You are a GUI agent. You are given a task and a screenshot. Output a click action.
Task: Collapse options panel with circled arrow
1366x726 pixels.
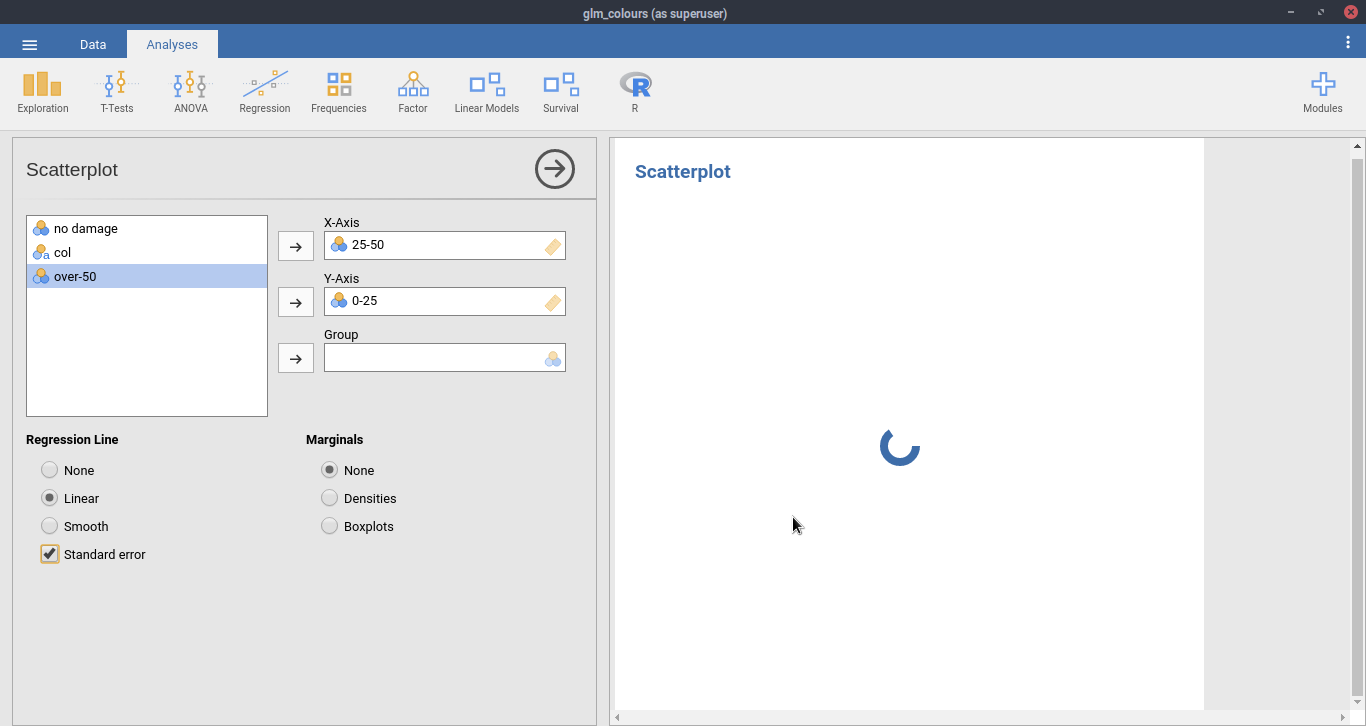pos(555,169)
